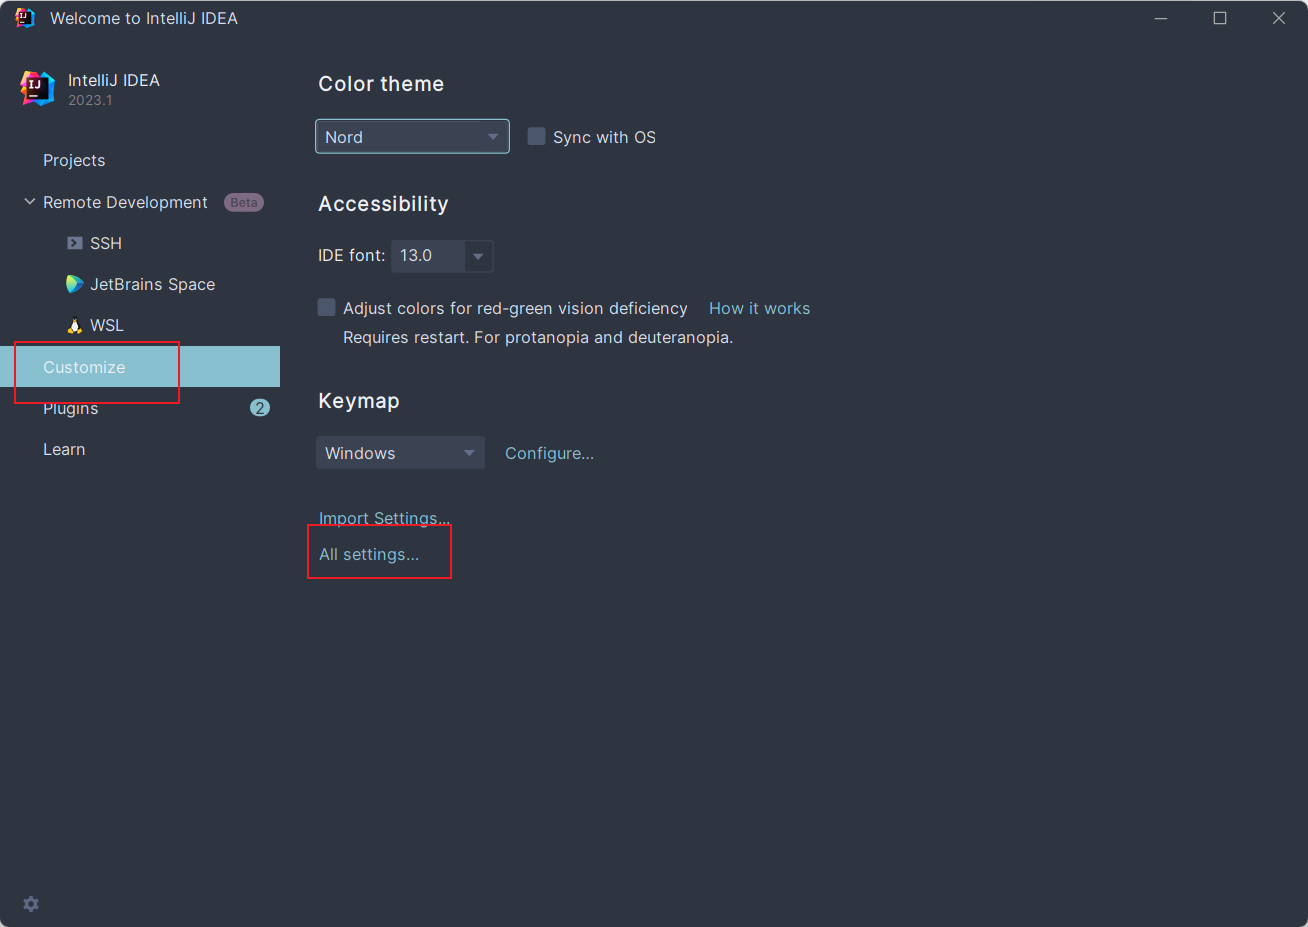Open Remote Development section label
This screenshot has height=927, width=1308.
[x=125, y=202]
